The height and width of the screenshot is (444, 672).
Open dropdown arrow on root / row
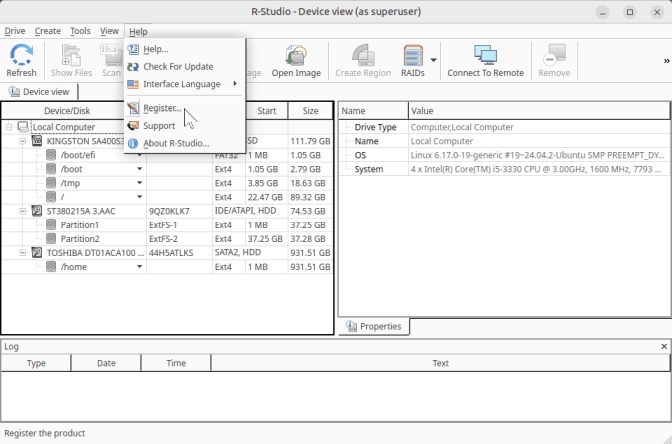pyautogui.click(x=139, y=197)
